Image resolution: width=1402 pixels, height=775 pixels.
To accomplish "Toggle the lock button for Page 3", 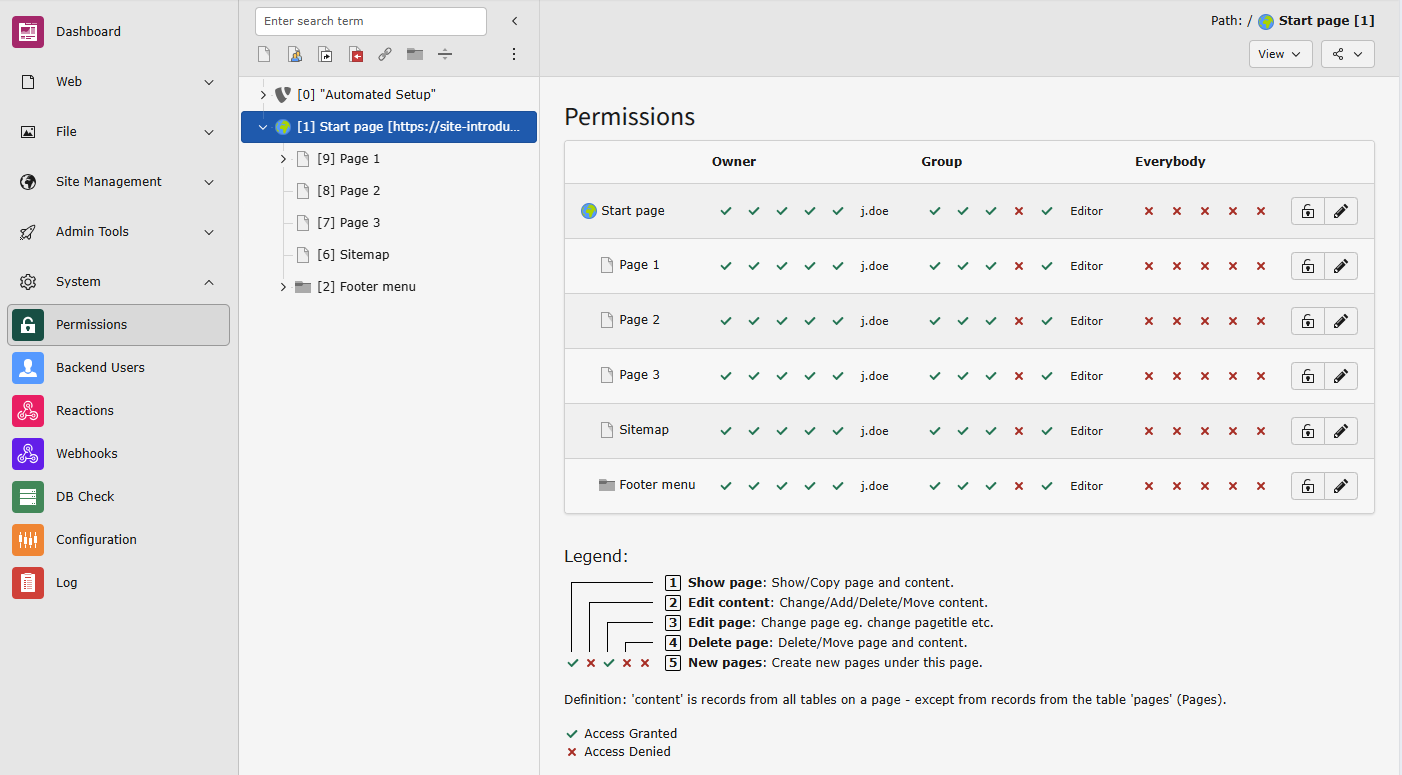I will [1307, 376].
